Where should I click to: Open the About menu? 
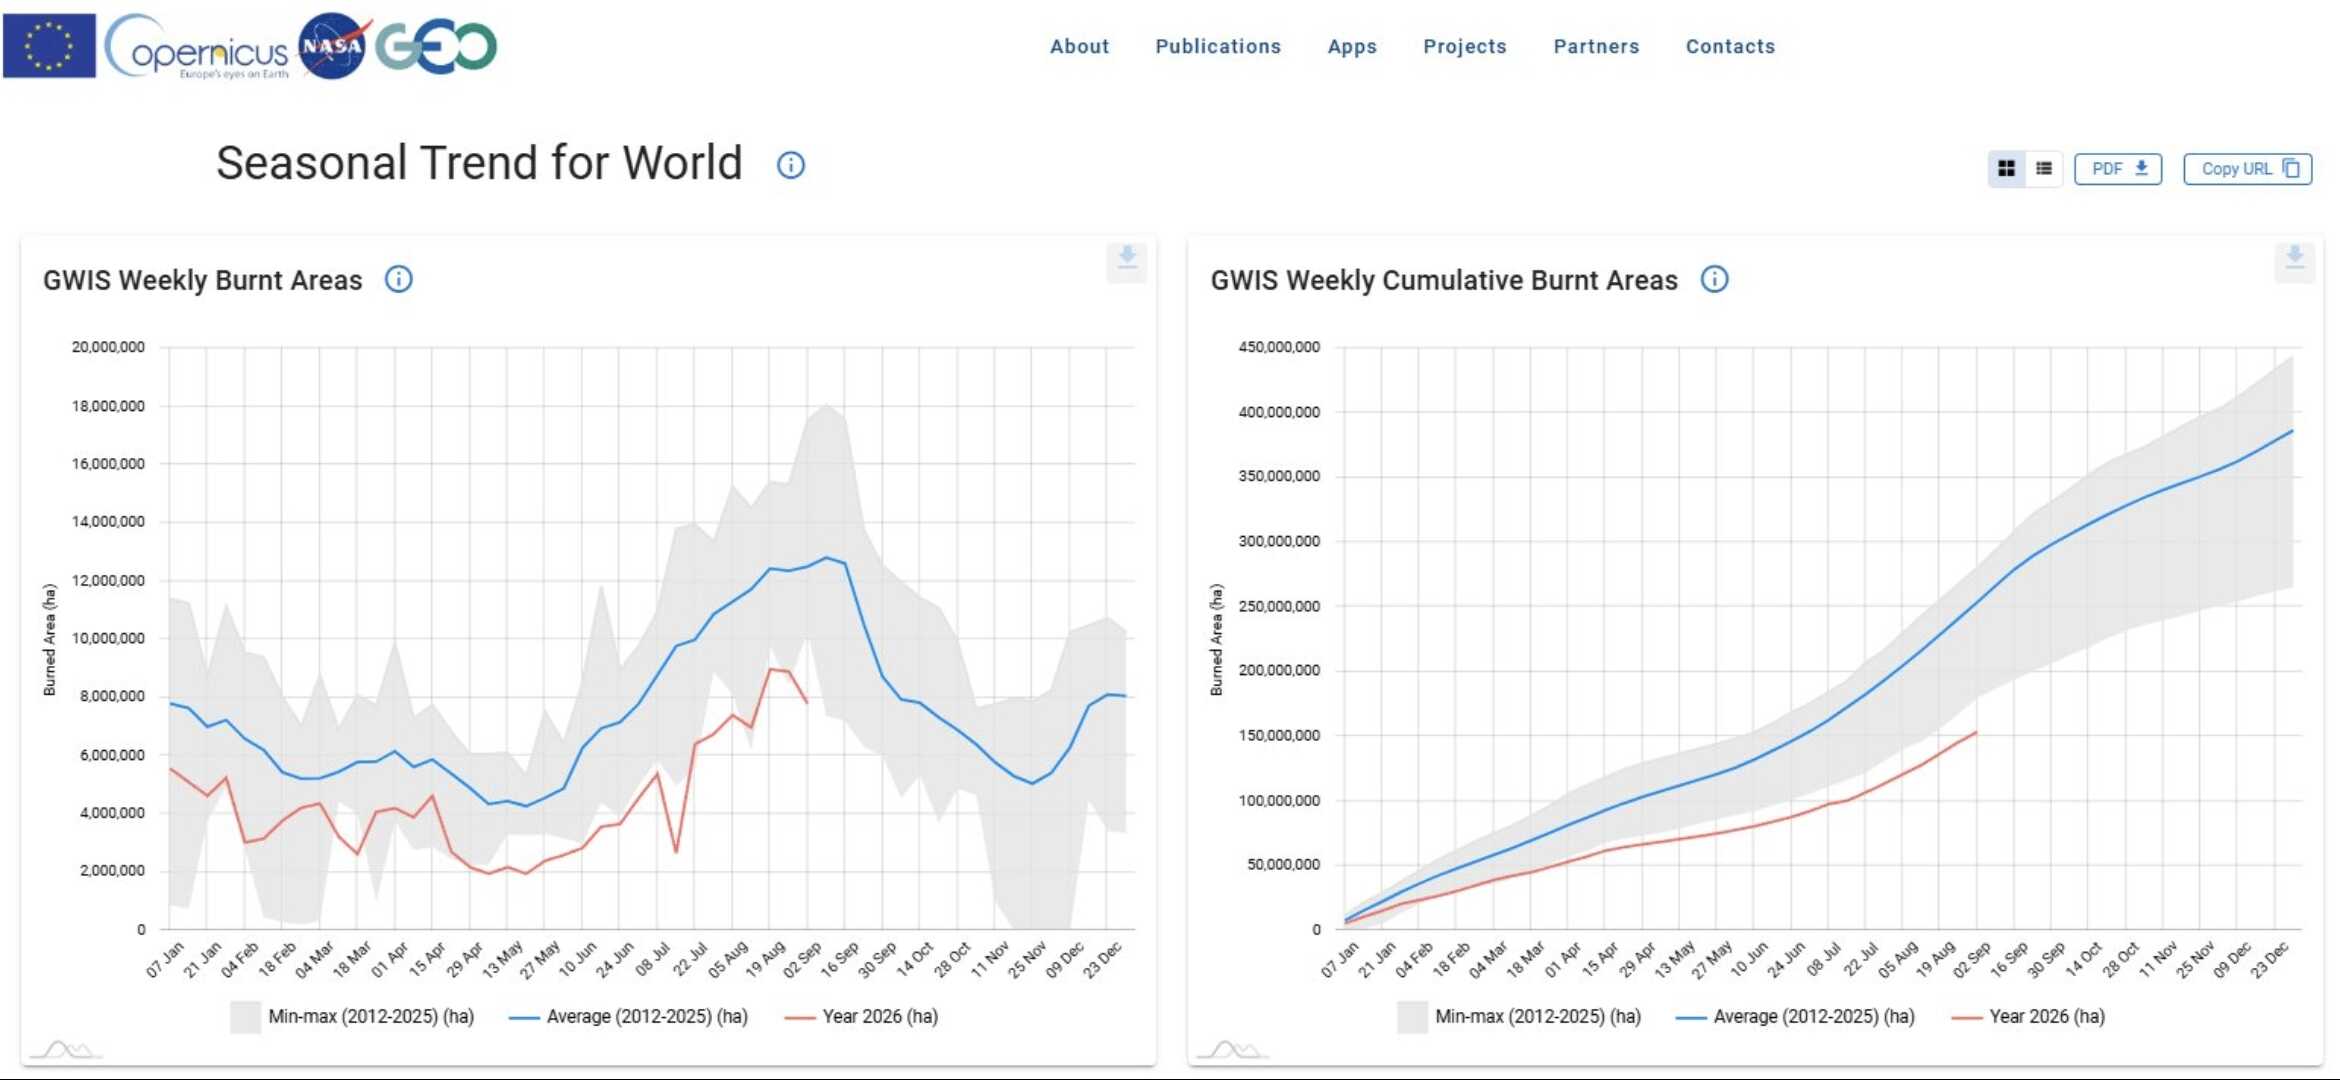1080,46
